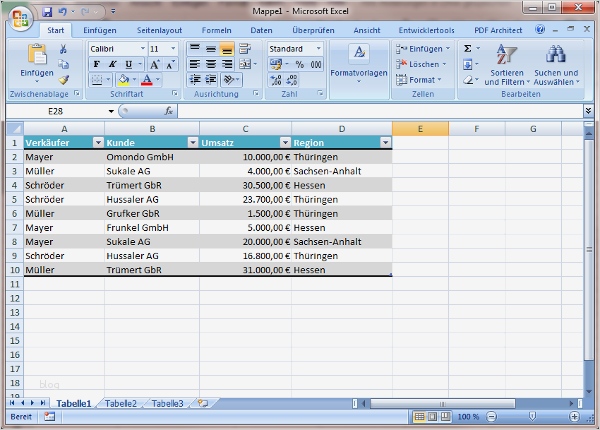Image resolution: width=600 pixels, height=430 pixels.
Task: Open the Verkäufer filter dropdown
Action: pos(98,143)
